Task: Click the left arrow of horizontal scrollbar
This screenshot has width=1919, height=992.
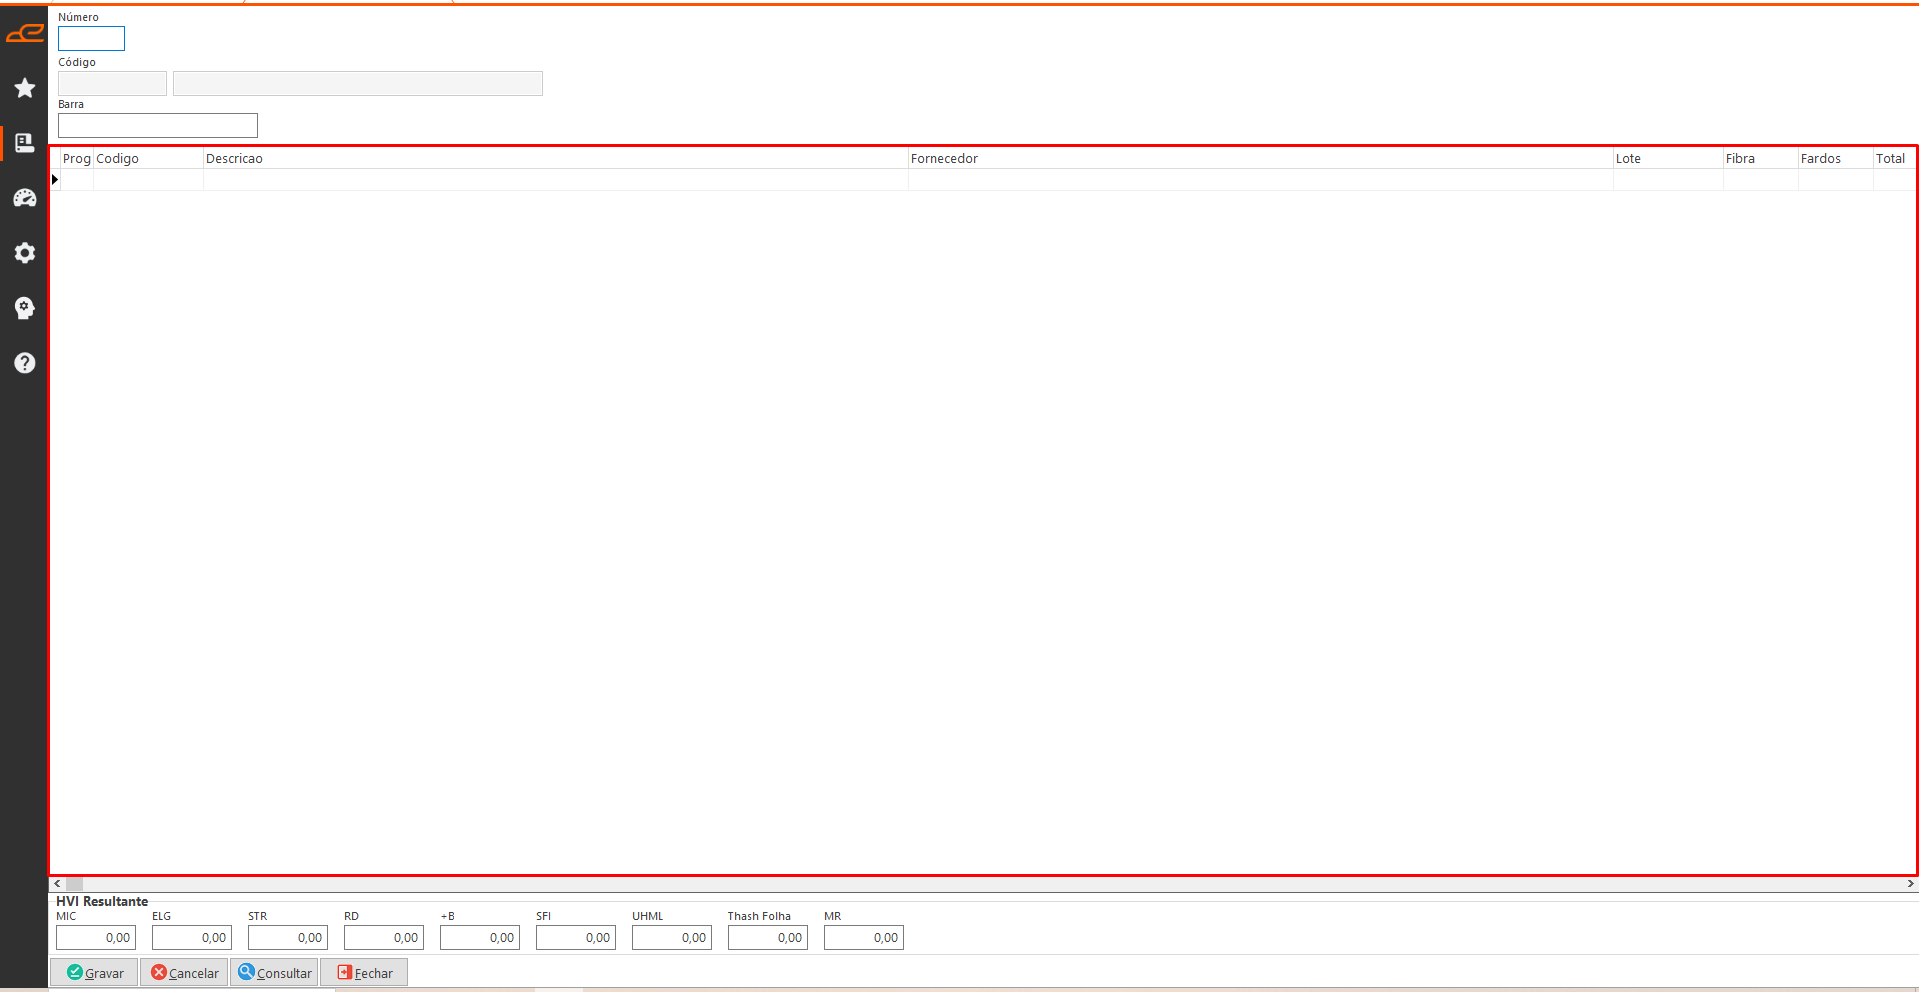Action: (x=57, y=884)
